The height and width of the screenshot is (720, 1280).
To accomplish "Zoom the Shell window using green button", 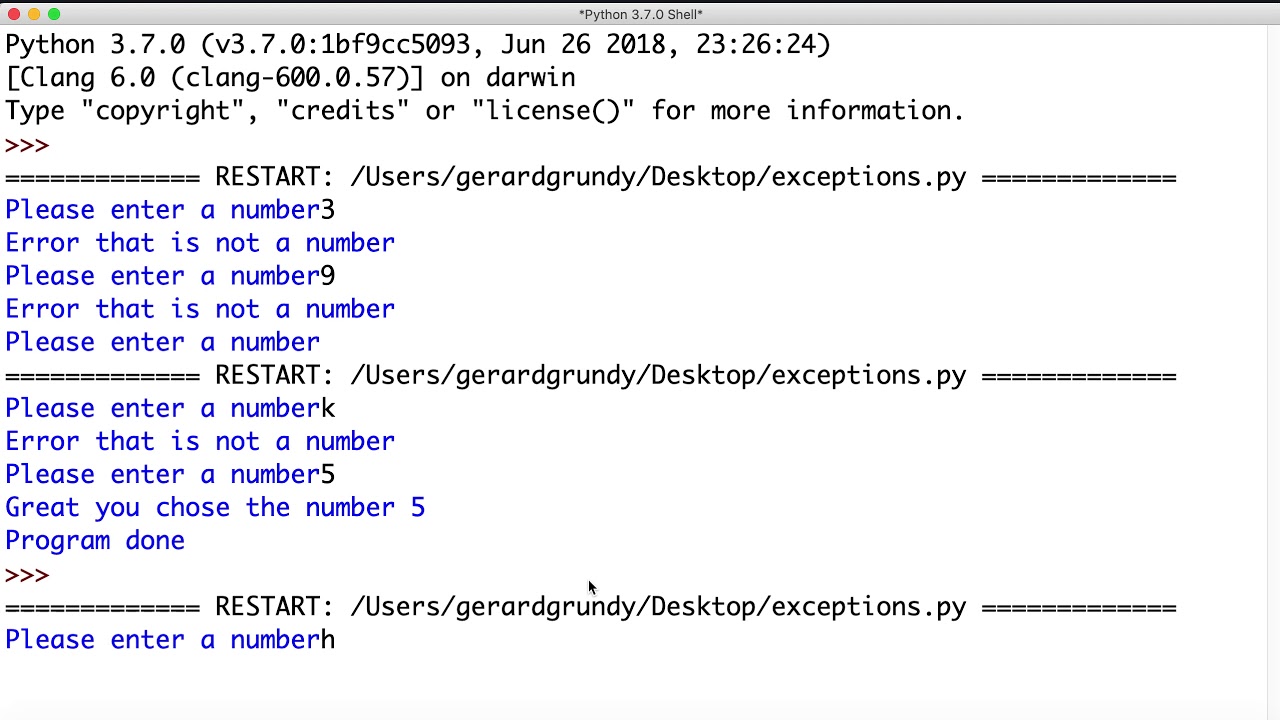I will click(x=54, y=14).
